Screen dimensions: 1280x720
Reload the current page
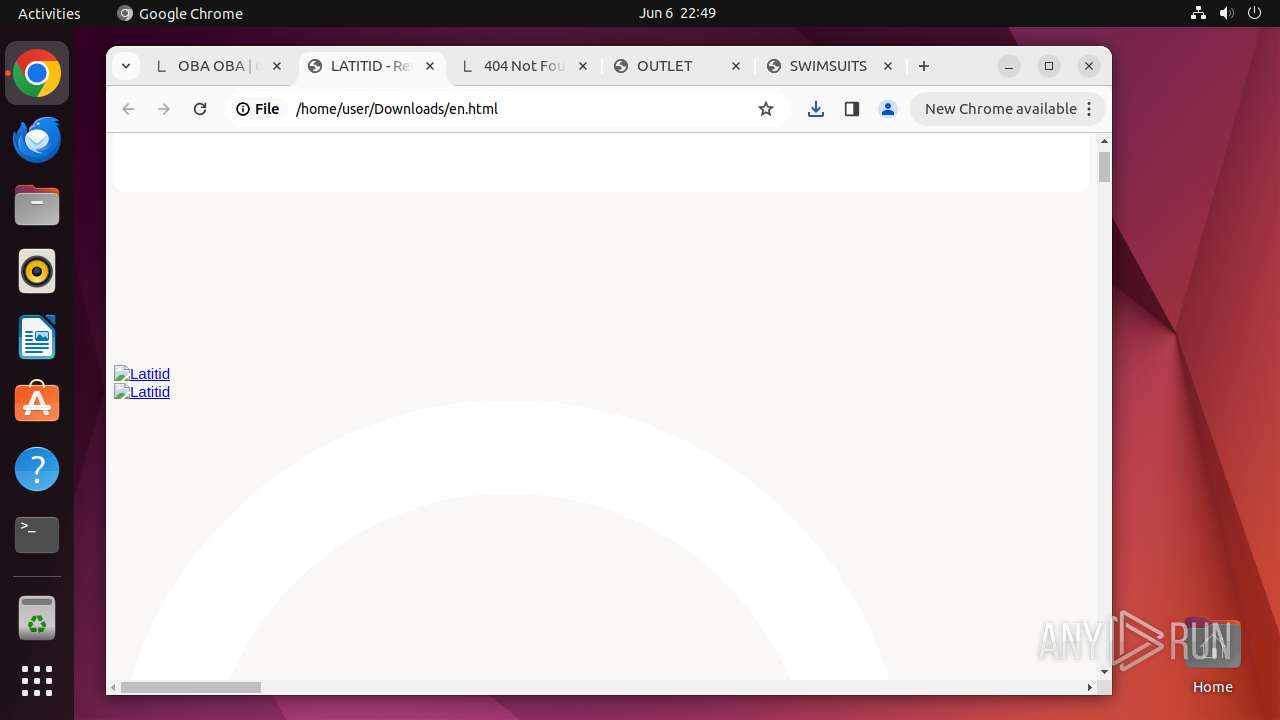(x=200, y=109)
